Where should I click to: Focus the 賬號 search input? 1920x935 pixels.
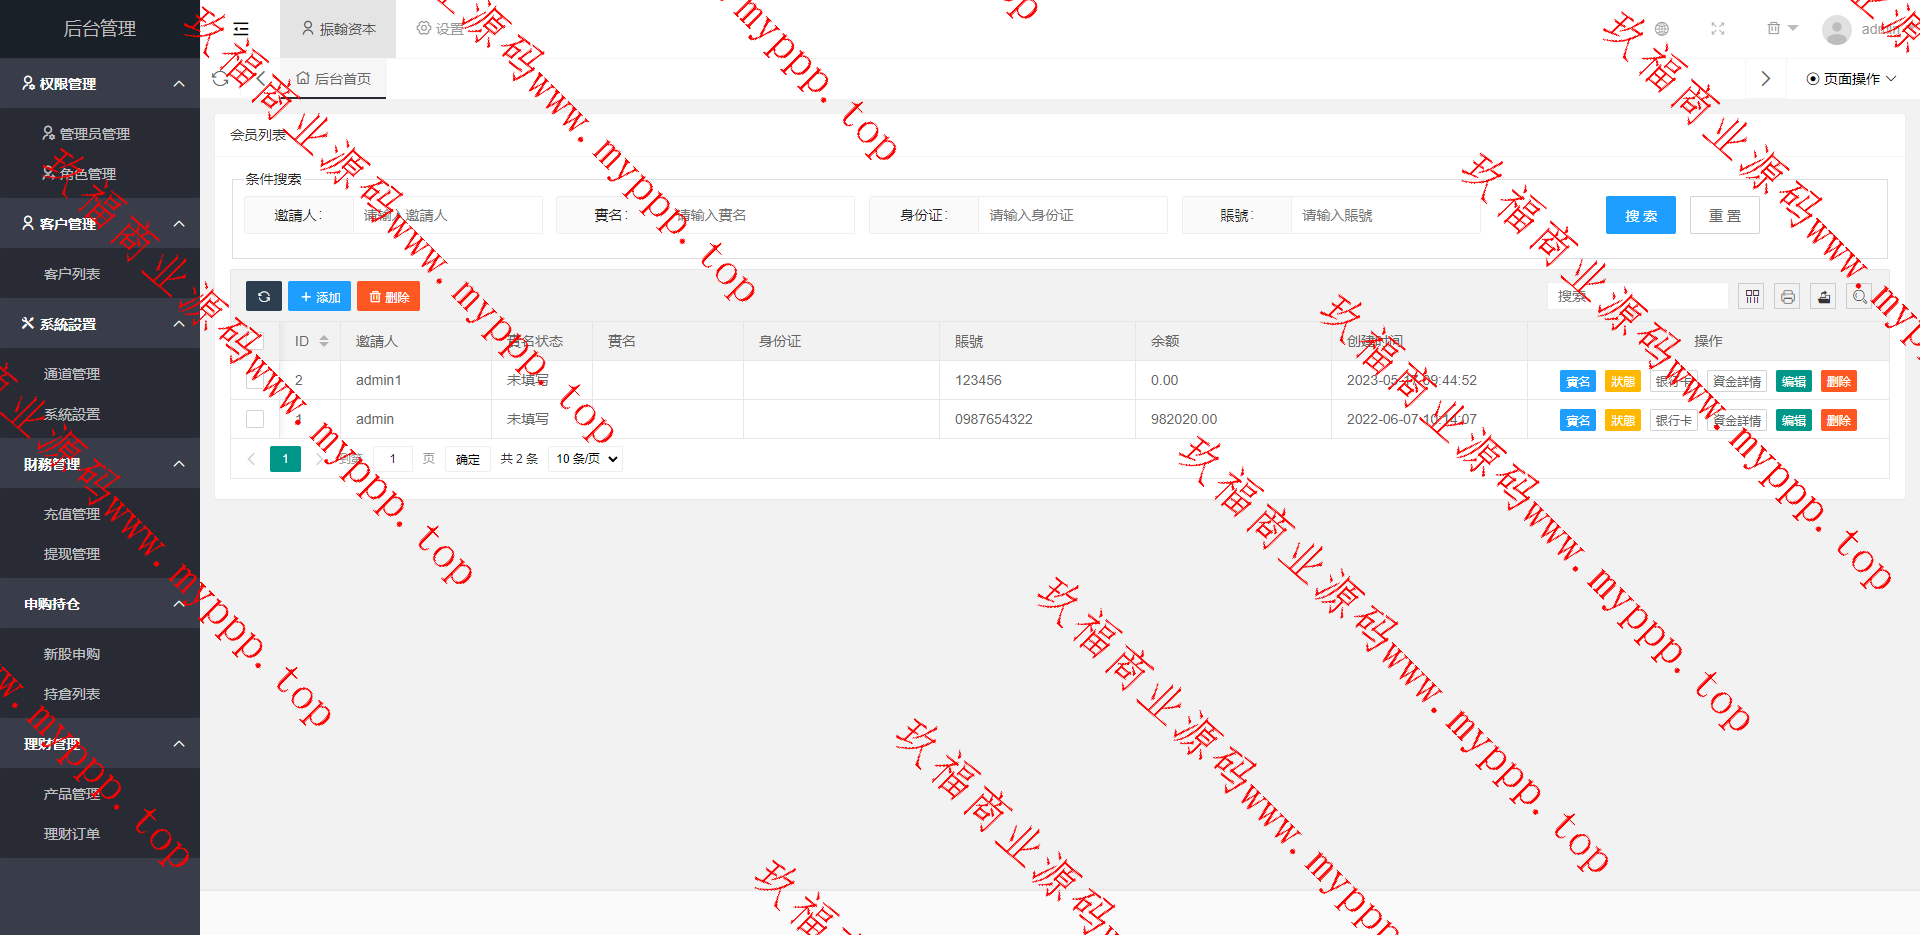(x=1386, y=215)
